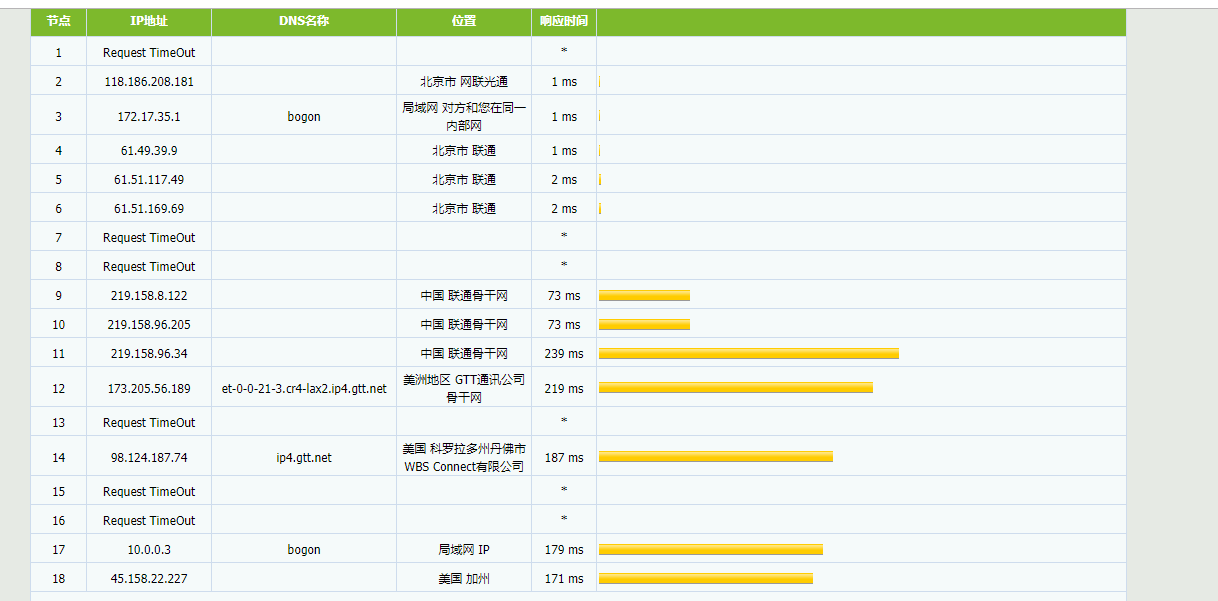Select IP address 61.49.39.9
The height and width of the screenshot is (601, 1218).
(149, 151)
